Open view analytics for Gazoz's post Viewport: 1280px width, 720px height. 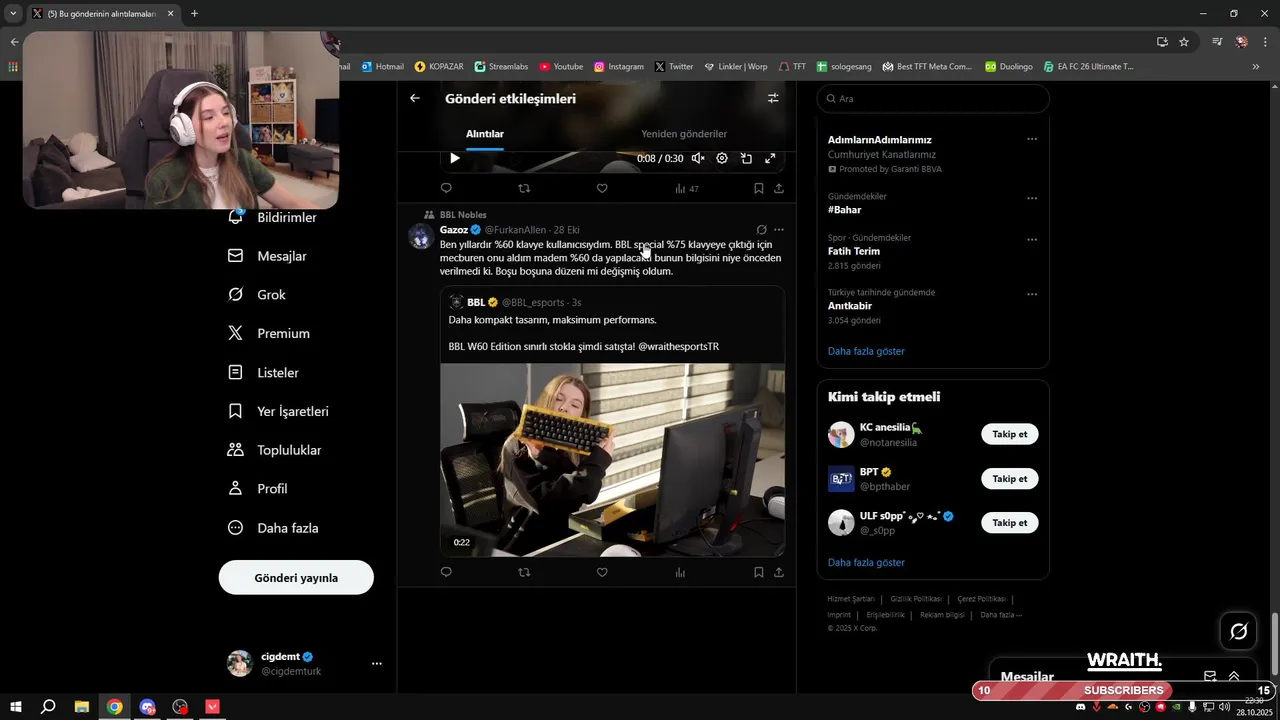(x=680, y=572)
